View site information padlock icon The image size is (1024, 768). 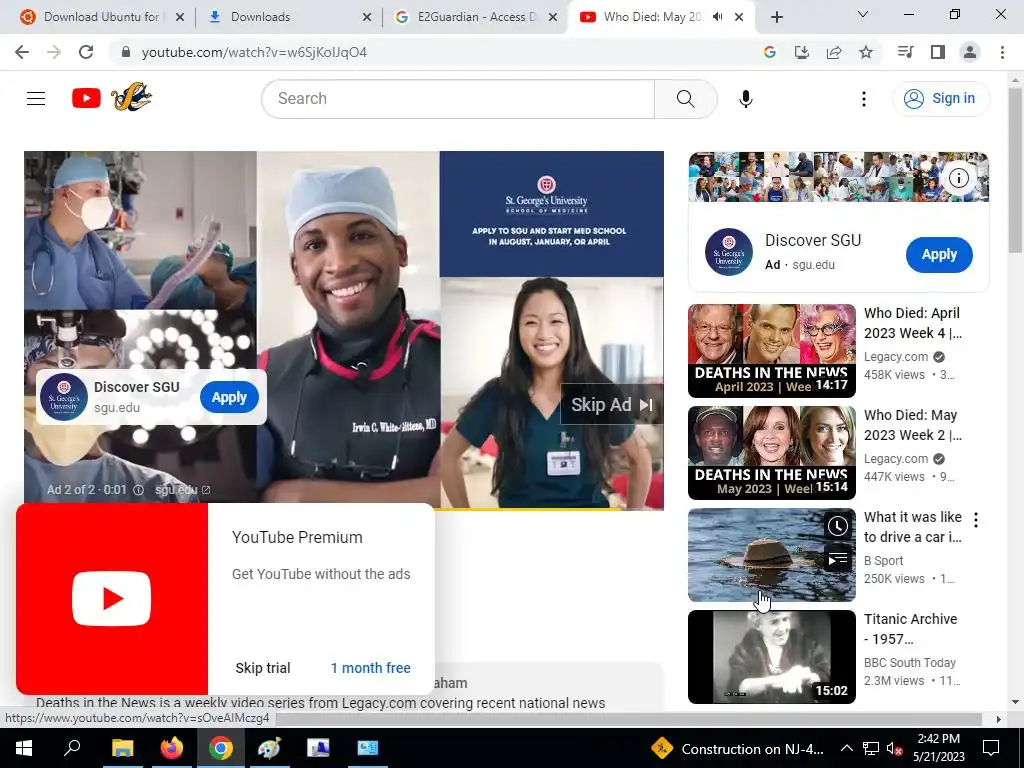pyautogui.click(x=126, y=52)
